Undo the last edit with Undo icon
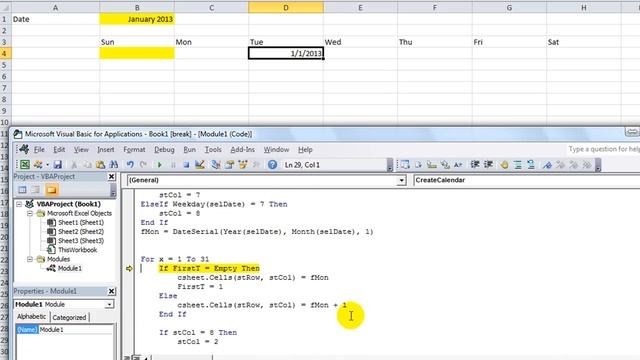The width and height of the screenshot is (640, 360). [130, 164]
